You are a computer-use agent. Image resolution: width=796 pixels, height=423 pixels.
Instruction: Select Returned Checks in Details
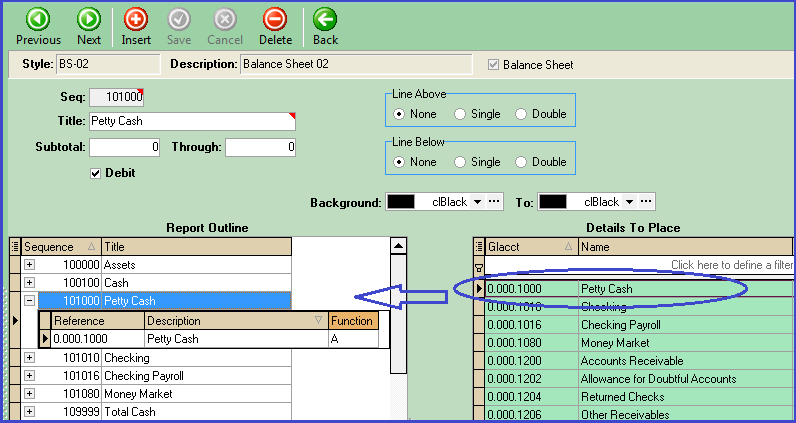click(x=639, y=397)
